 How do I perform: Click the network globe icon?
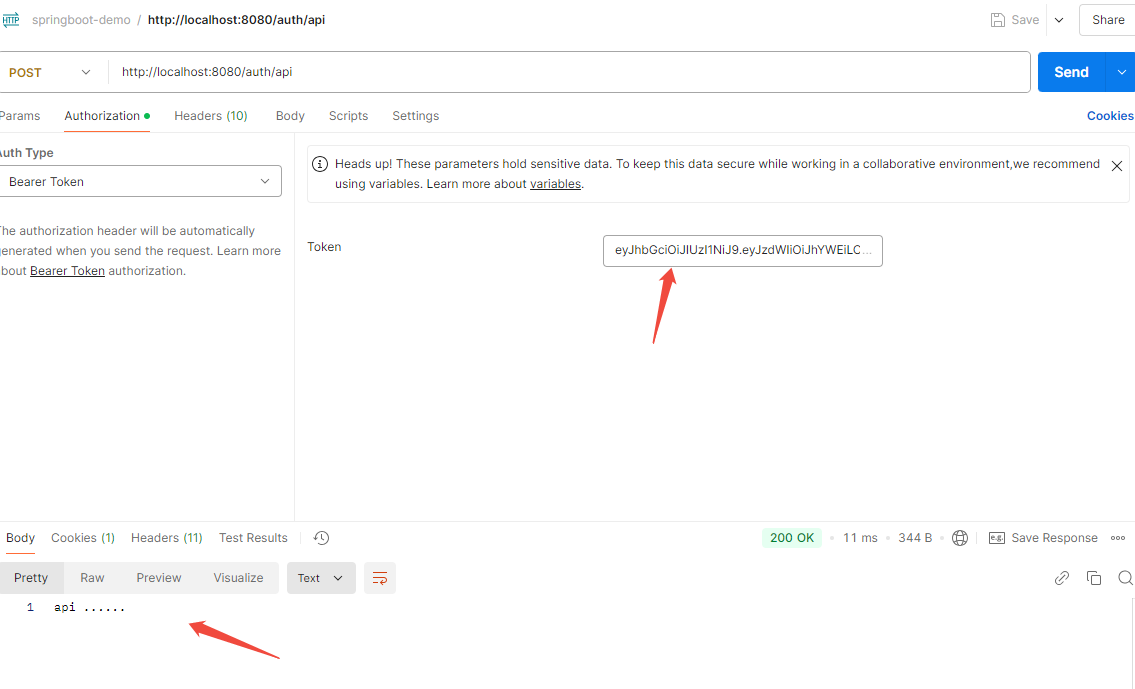pos(960,538)
